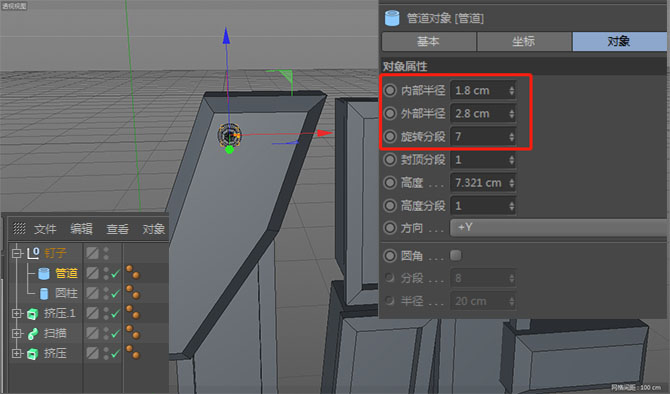Open the 基本 tab
The image size is (670, 394).
(429, 41)
